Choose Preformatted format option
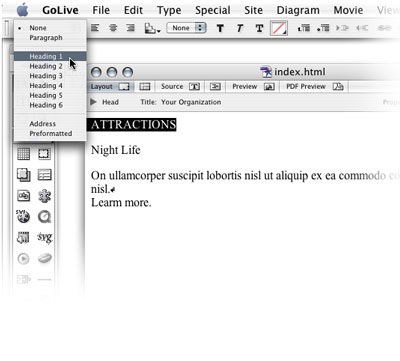400x361 pixels. [50, 133]
